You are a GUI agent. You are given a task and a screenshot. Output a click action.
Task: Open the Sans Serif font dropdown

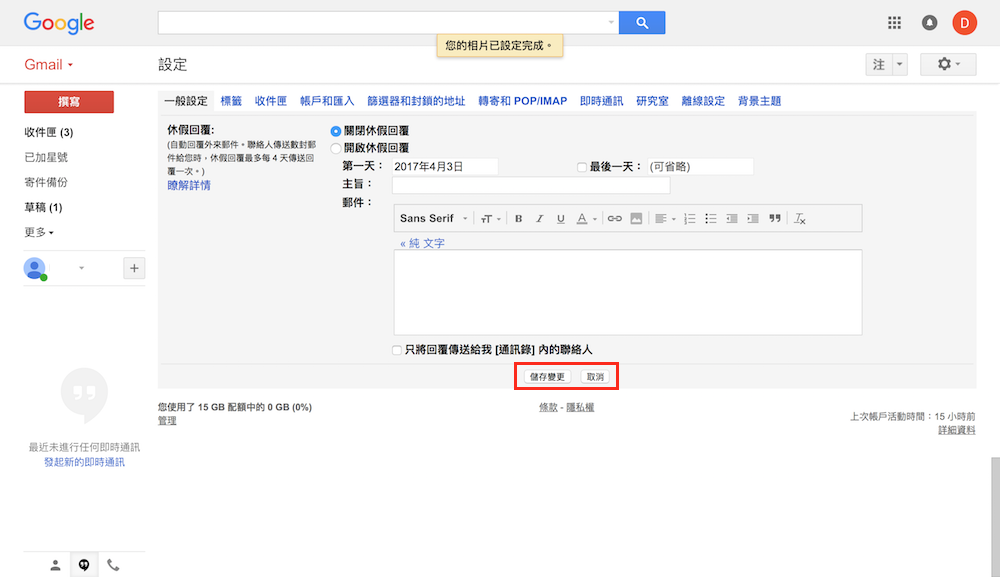[433, 219]
